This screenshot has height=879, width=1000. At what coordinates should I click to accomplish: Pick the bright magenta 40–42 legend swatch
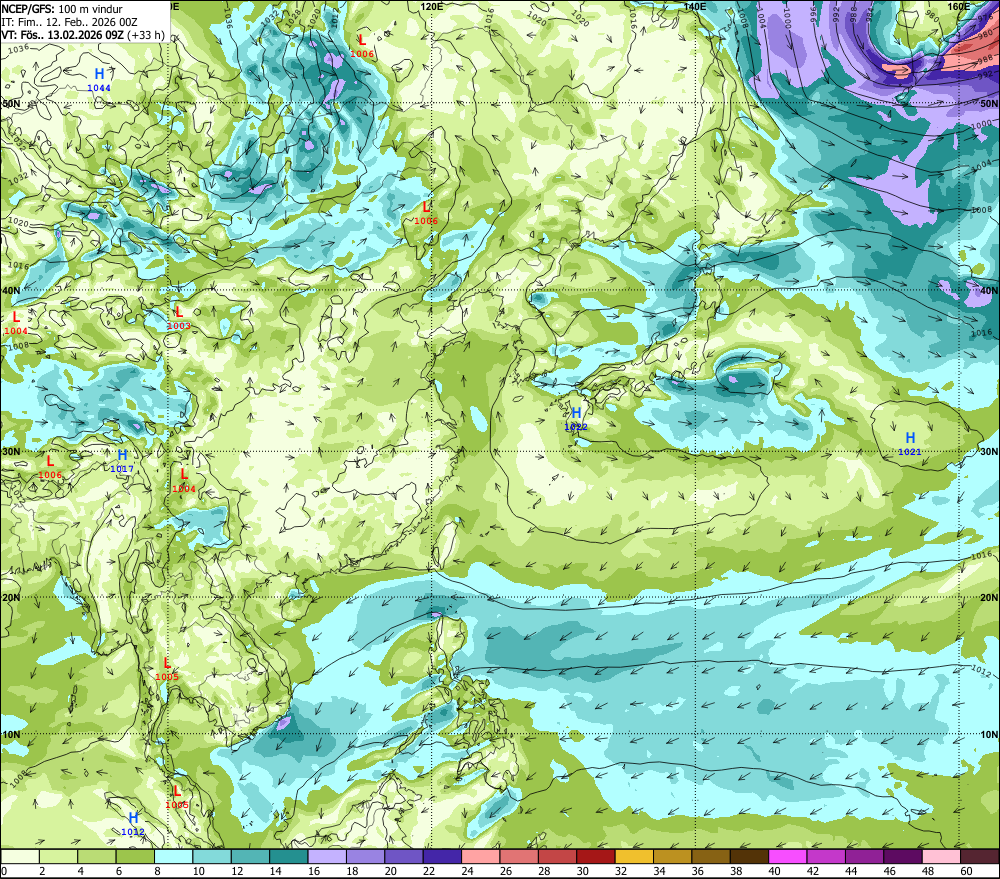pyautogui.click(x=788, y=857)
